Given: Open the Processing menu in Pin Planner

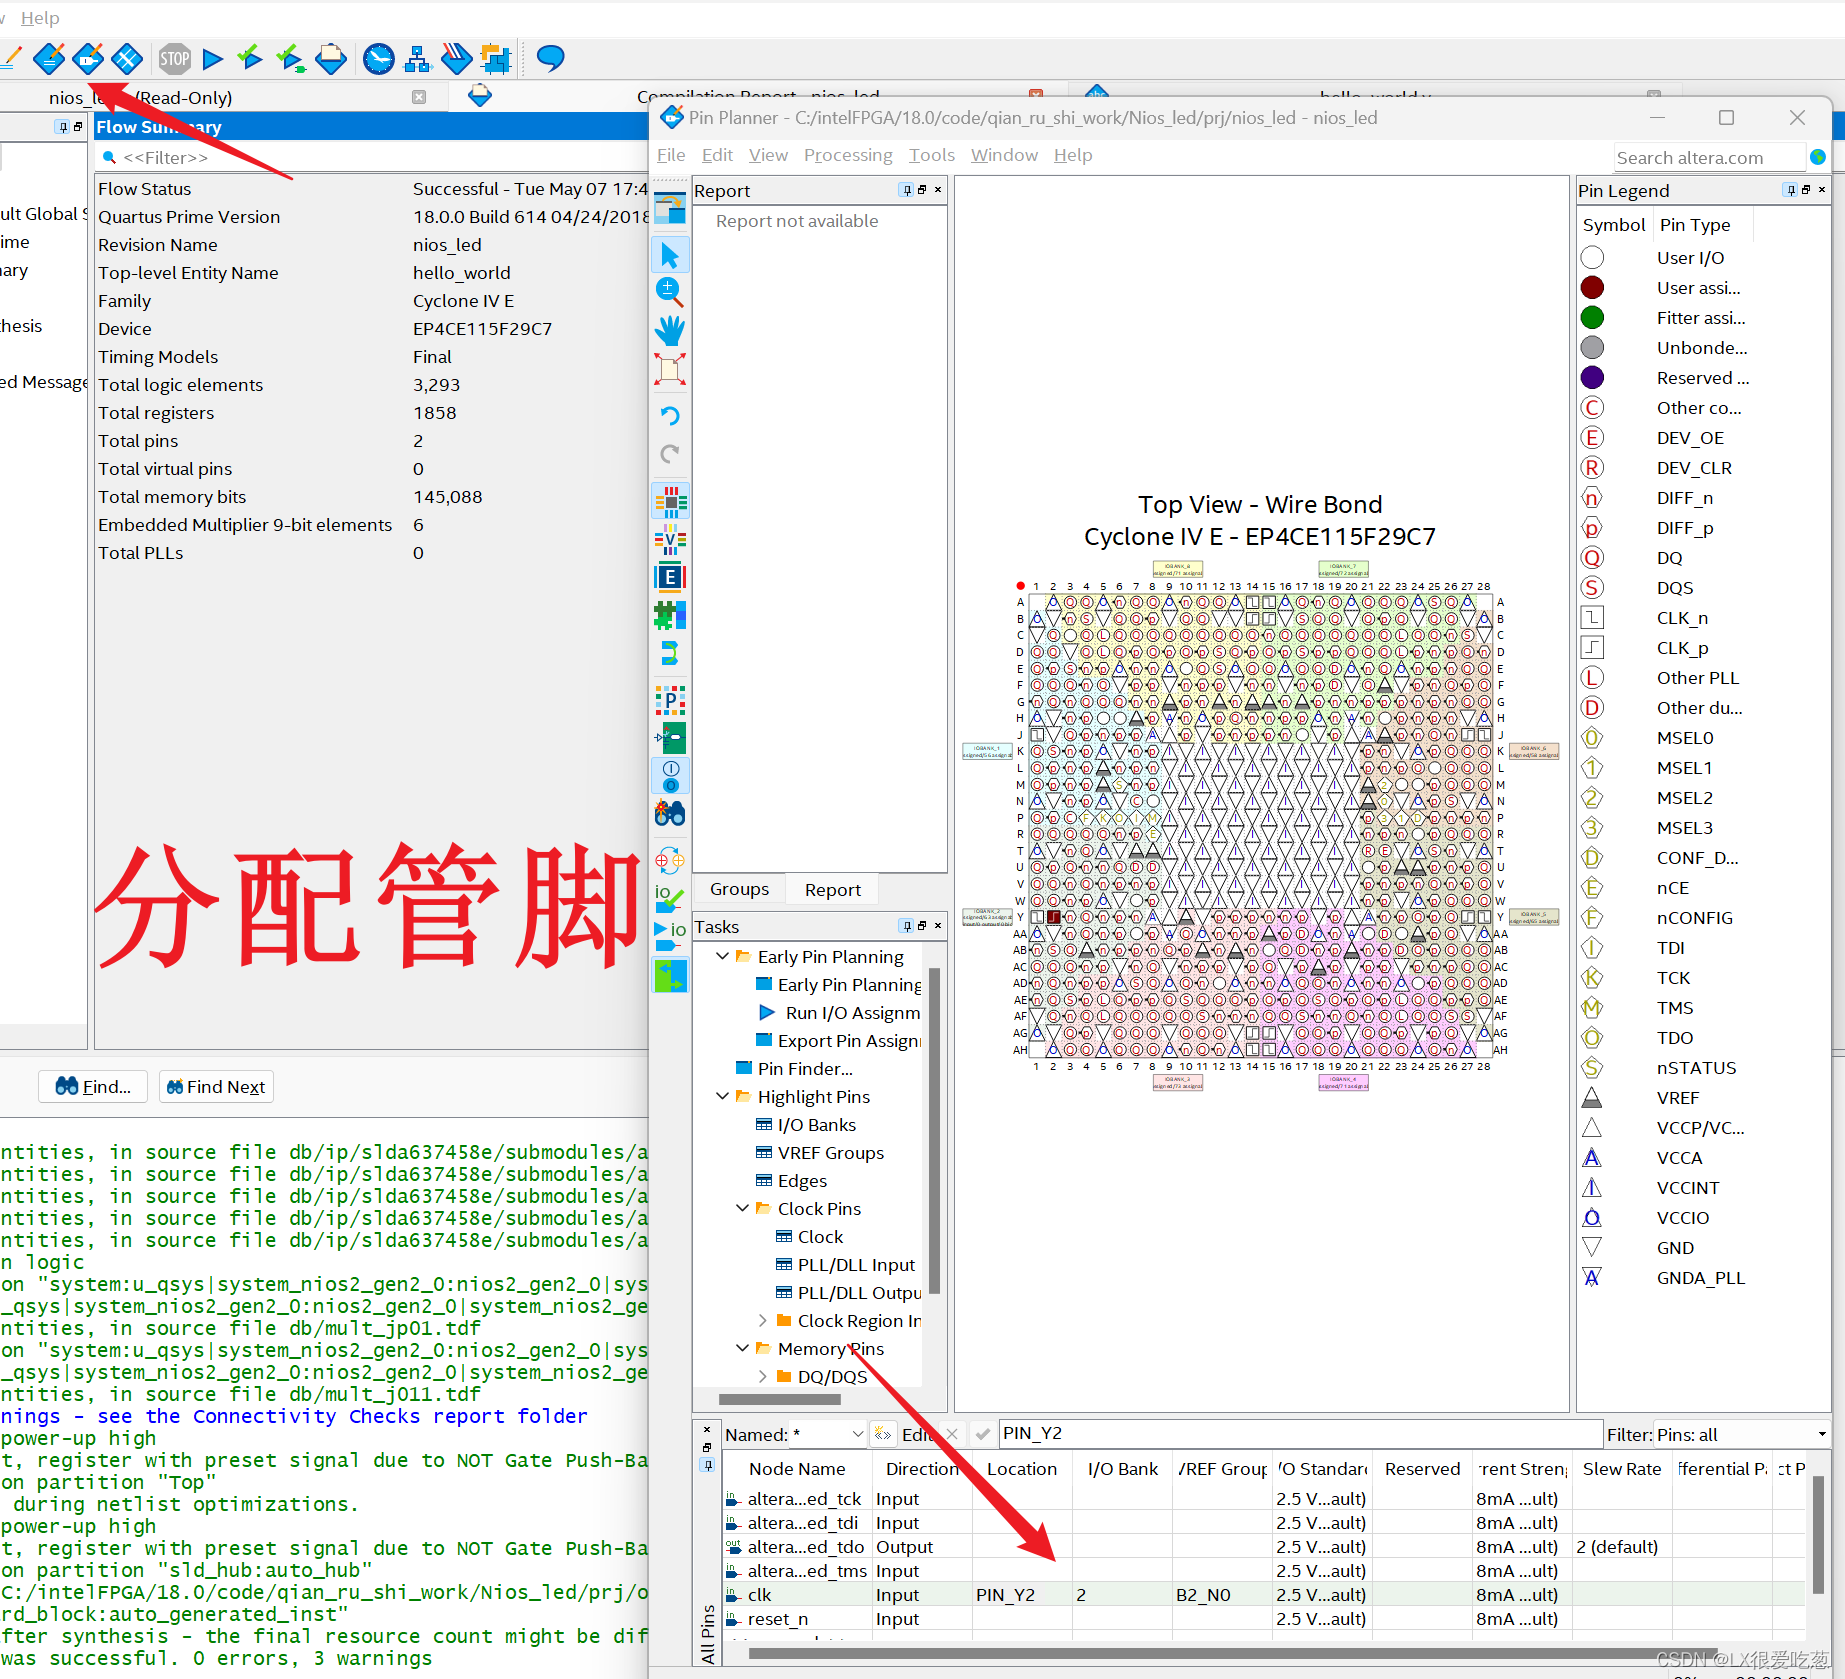Looking at the screenshot, I should pos(848,155).
